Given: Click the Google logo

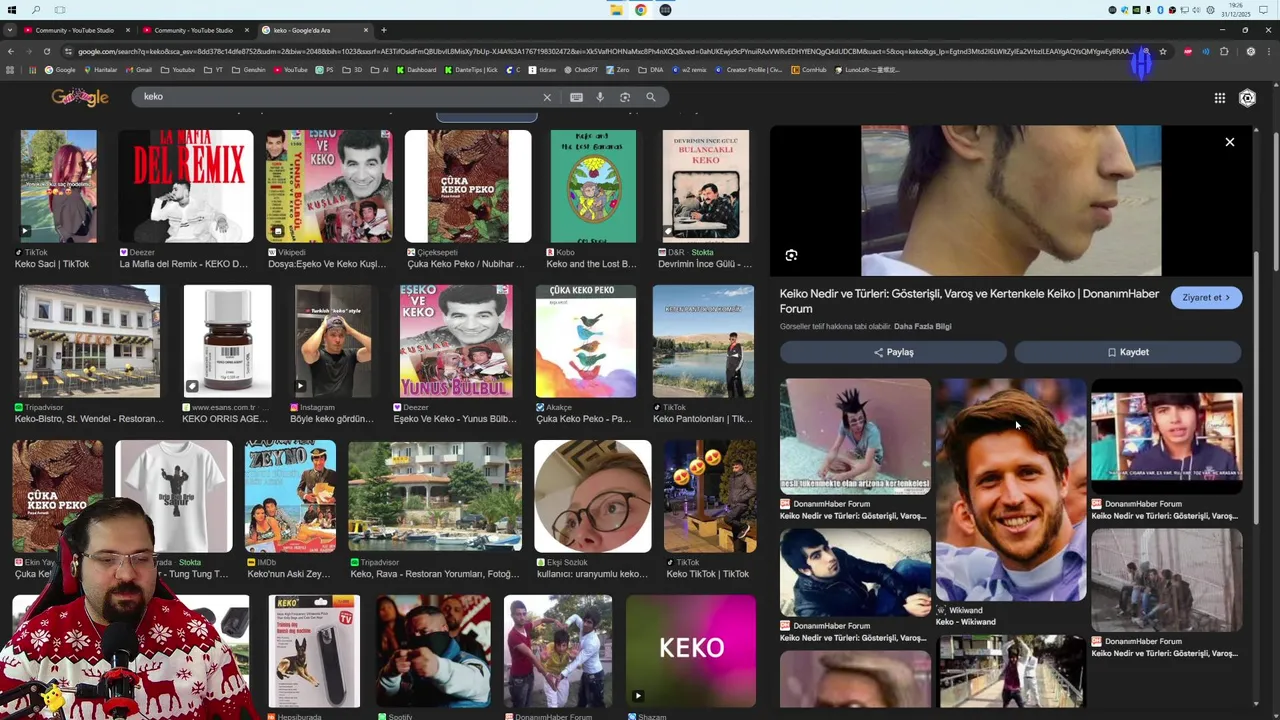Looking at the screenshot, I should point(80,97).
